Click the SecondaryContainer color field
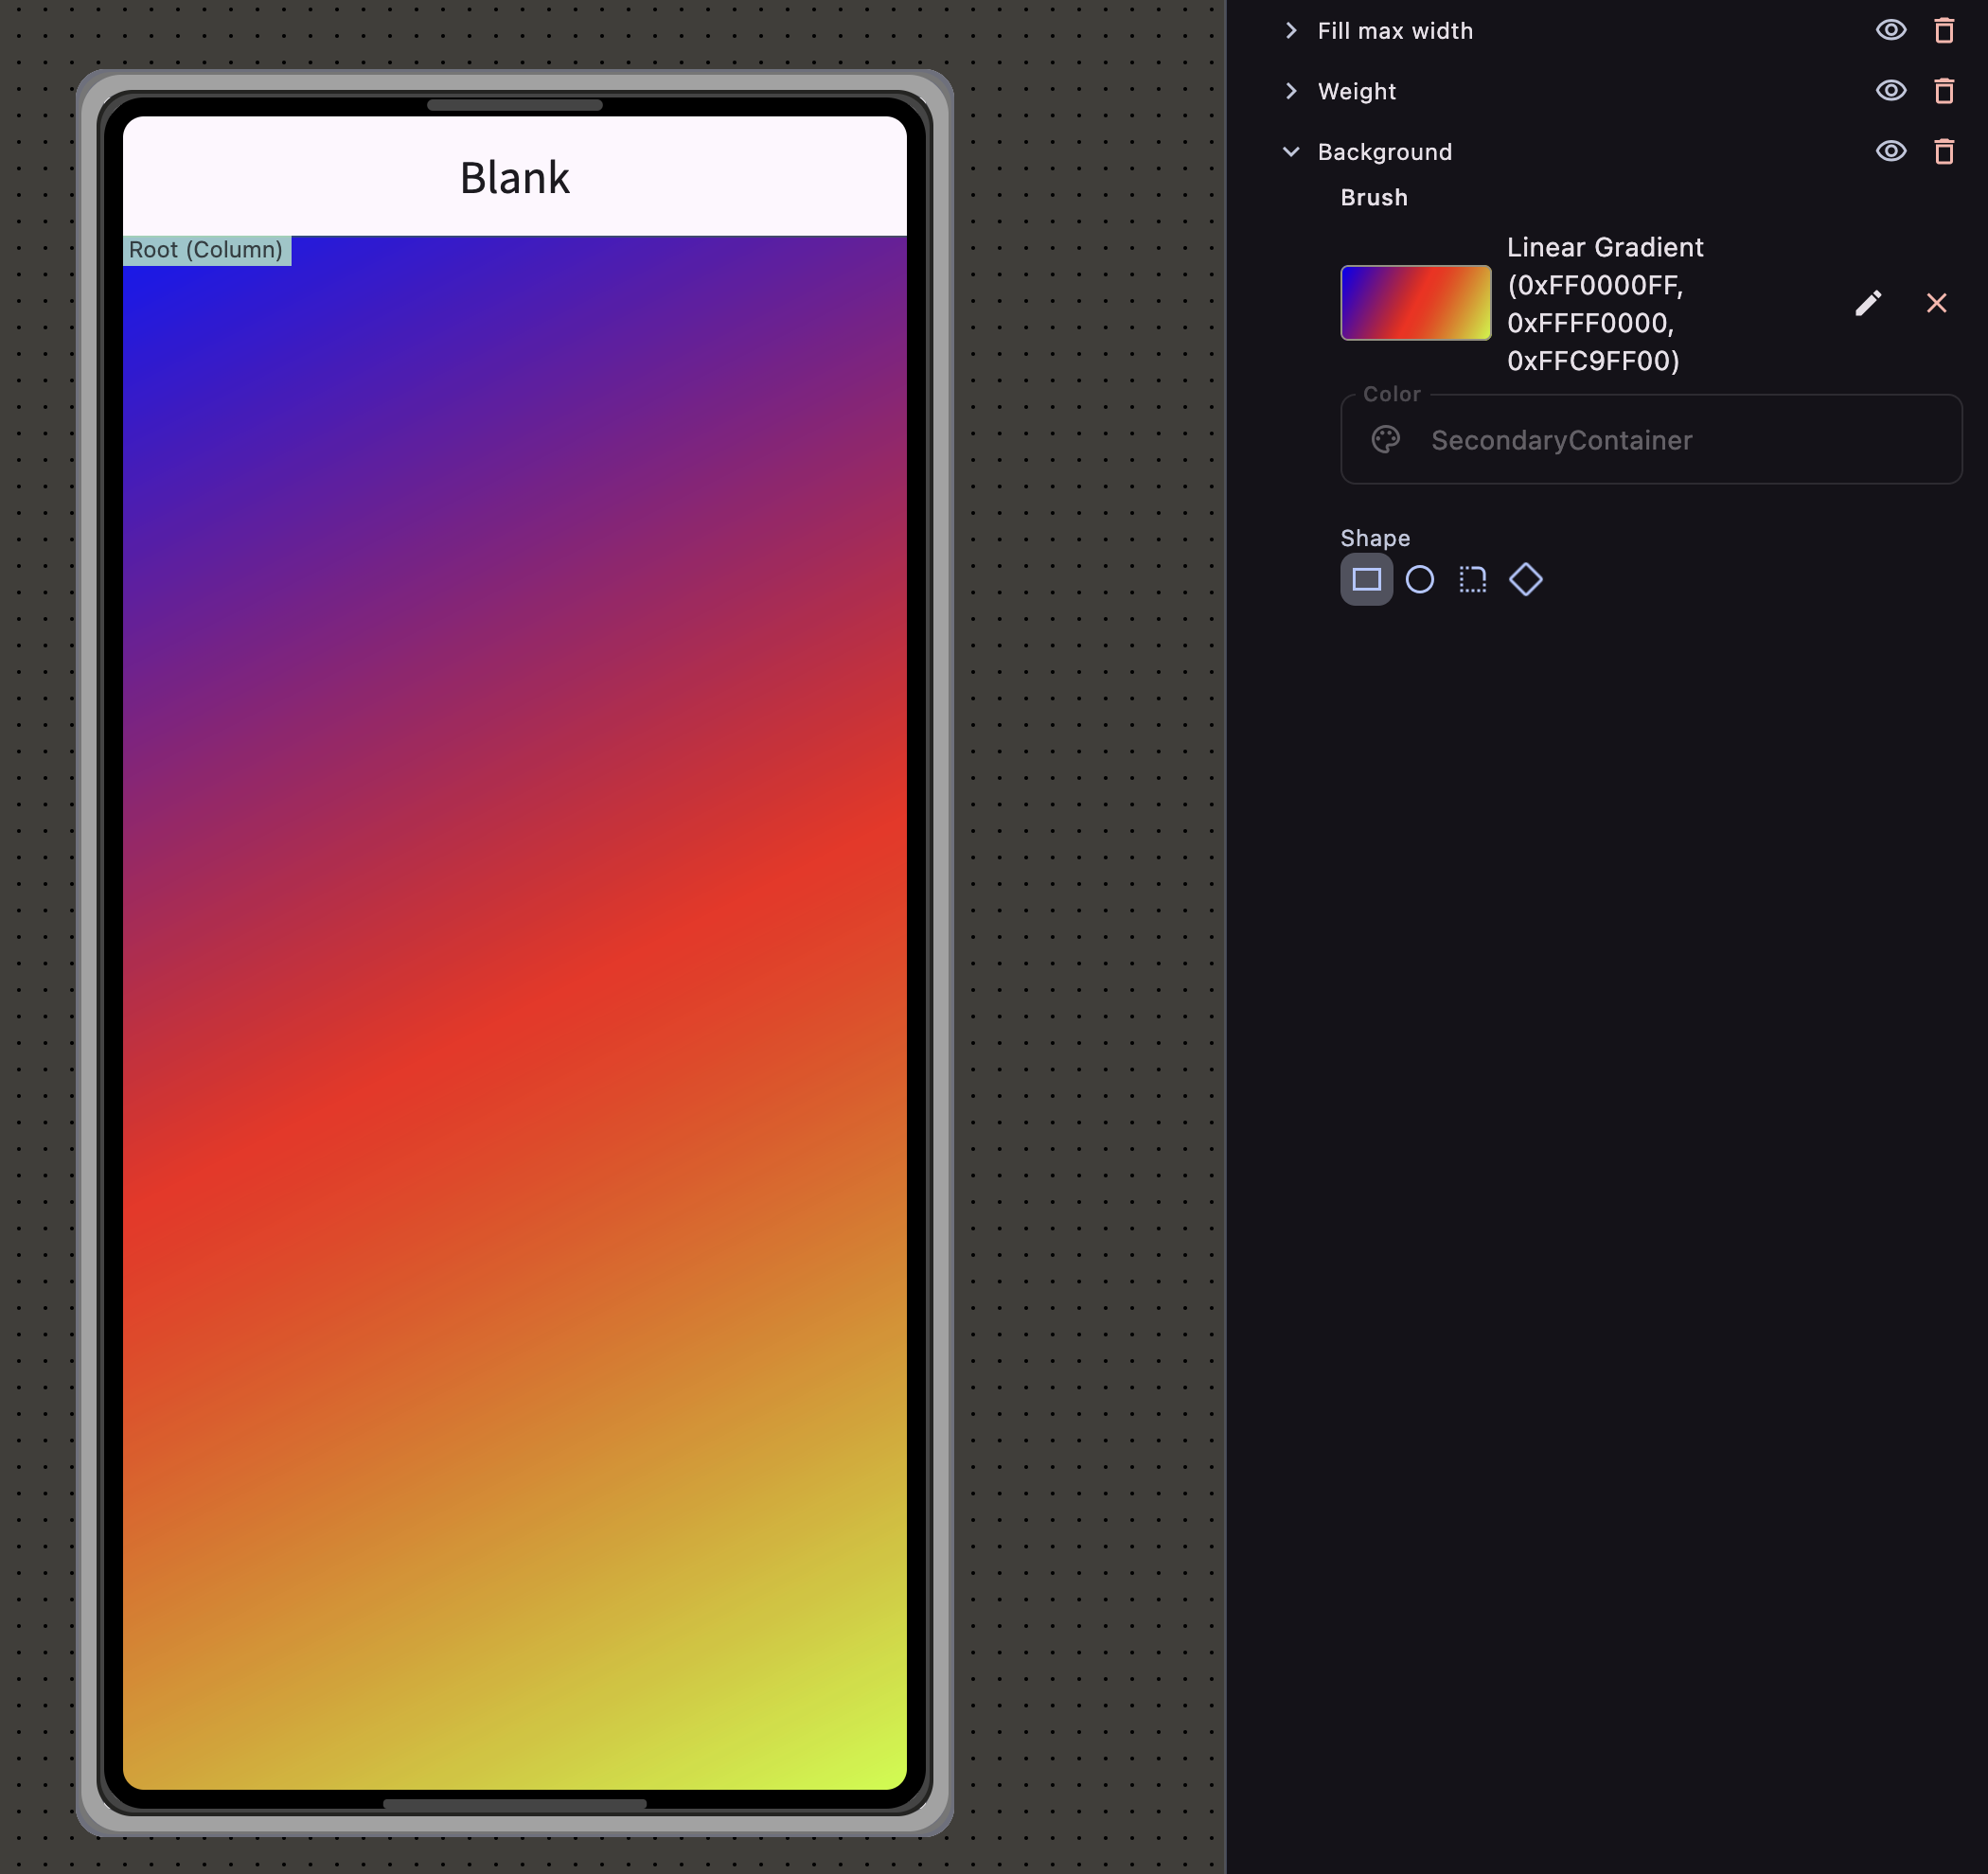 click(1650, 440)
